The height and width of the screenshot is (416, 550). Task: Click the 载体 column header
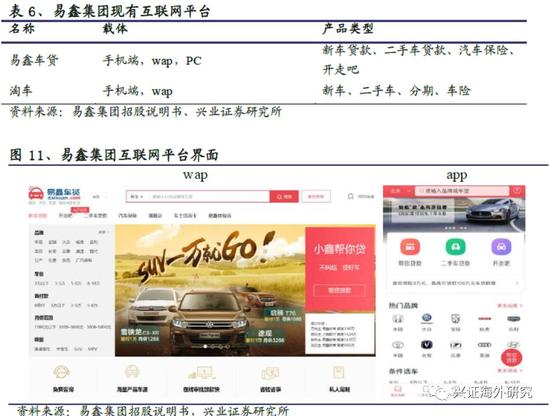115,29
